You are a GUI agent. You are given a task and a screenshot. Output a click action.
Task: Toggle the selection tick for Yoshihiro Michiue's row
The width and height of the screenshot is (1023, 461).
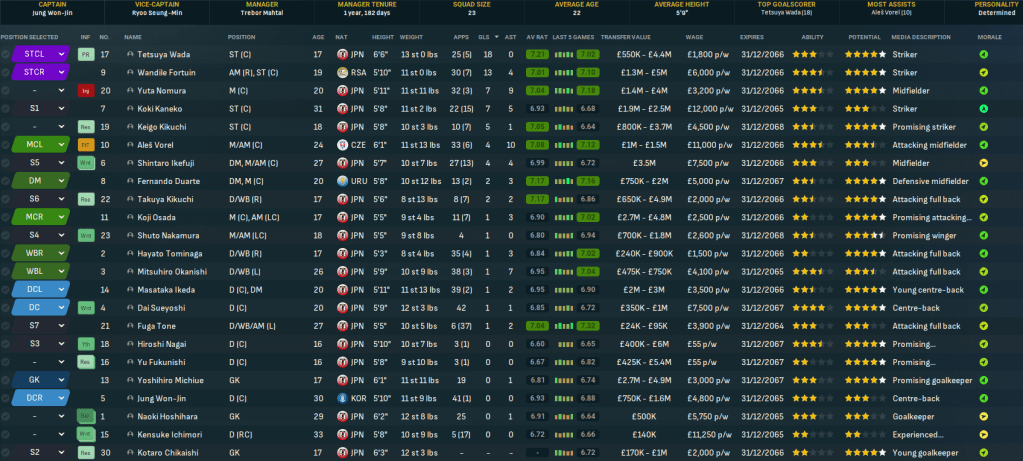pyautogui.click(x=6, y=380)
